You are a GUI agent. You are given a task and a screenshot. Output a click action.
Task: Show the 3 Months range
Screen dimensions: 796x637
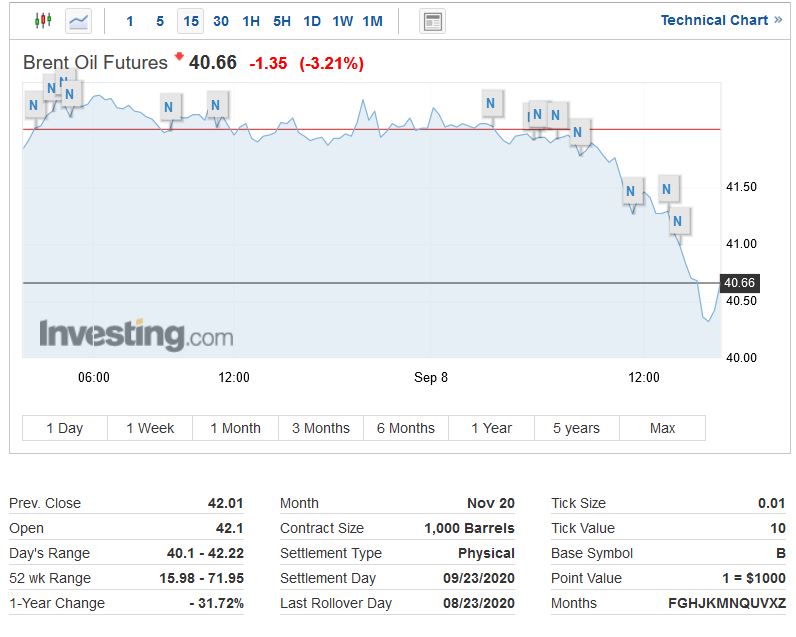[x=321, y=428]
